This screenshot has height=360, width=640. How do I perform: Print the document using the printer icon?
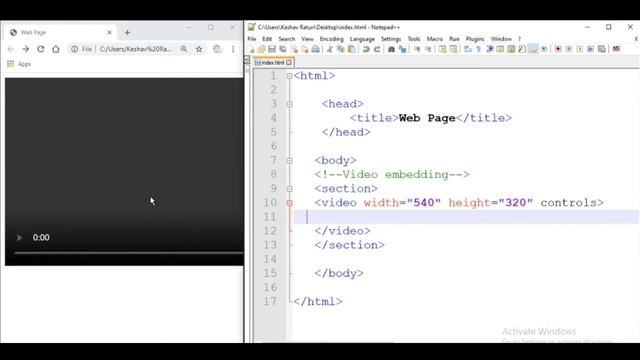point(316,49)
